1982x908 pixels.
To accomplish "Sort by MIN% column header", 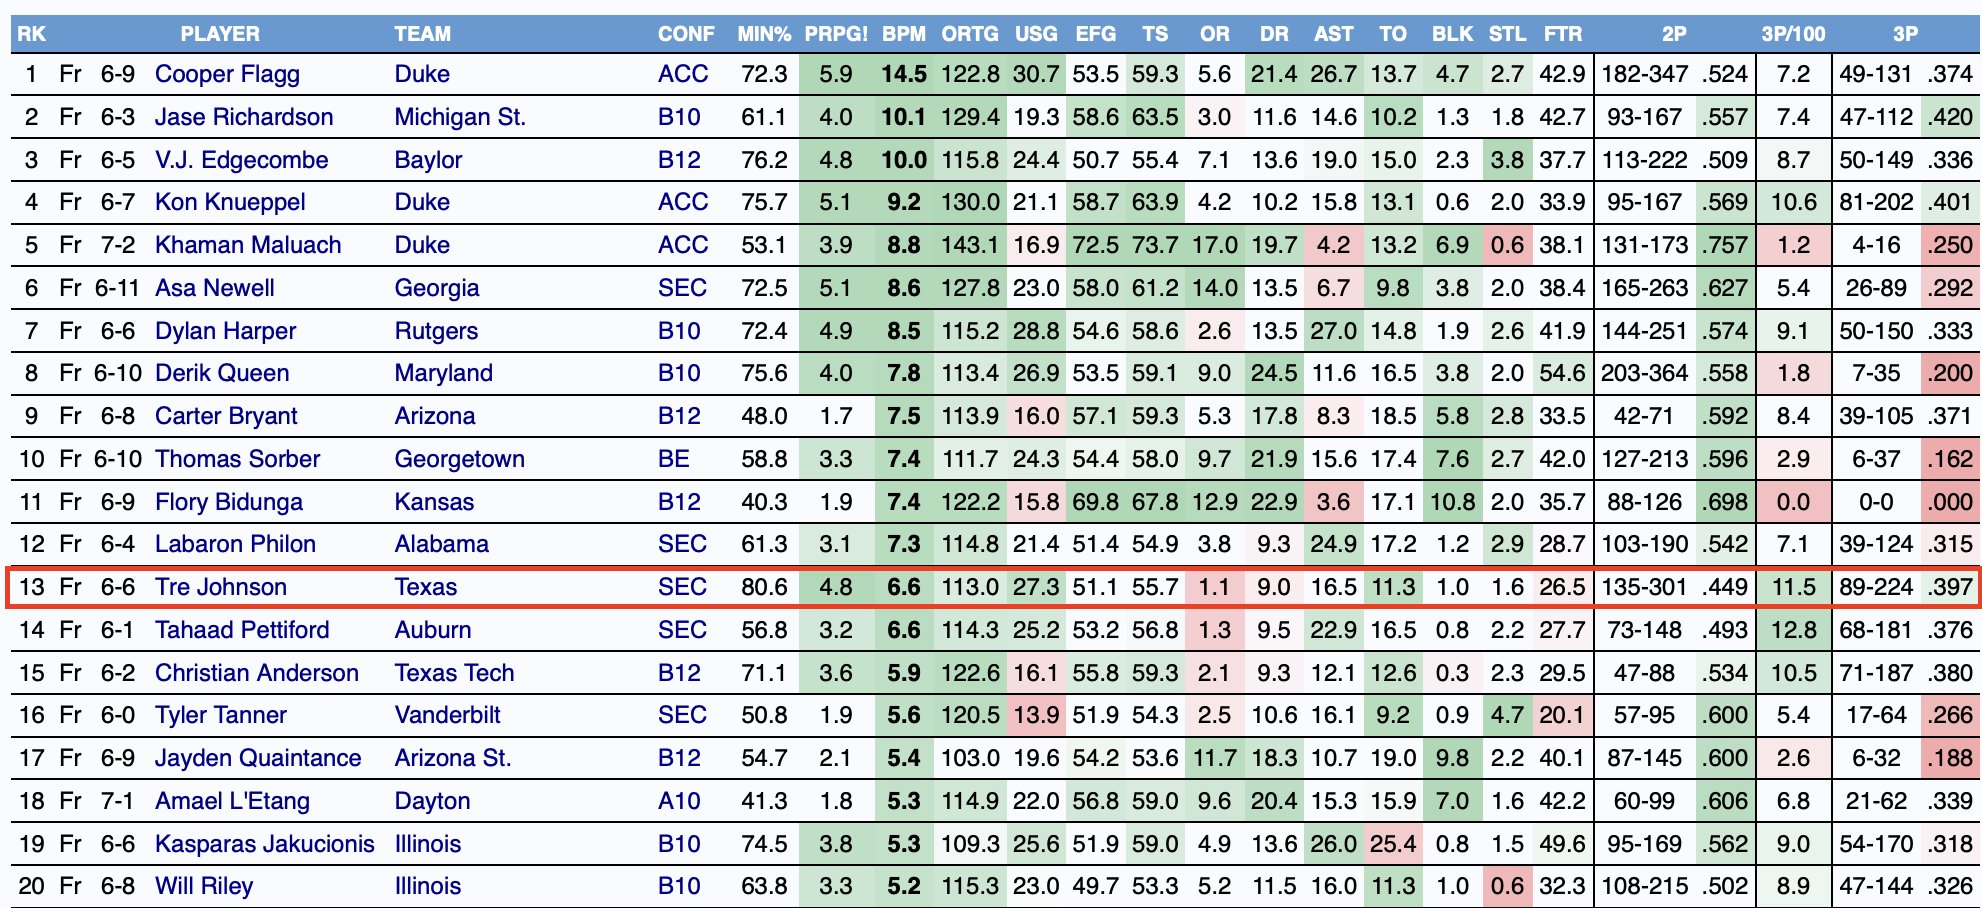I will pos(764,34).
